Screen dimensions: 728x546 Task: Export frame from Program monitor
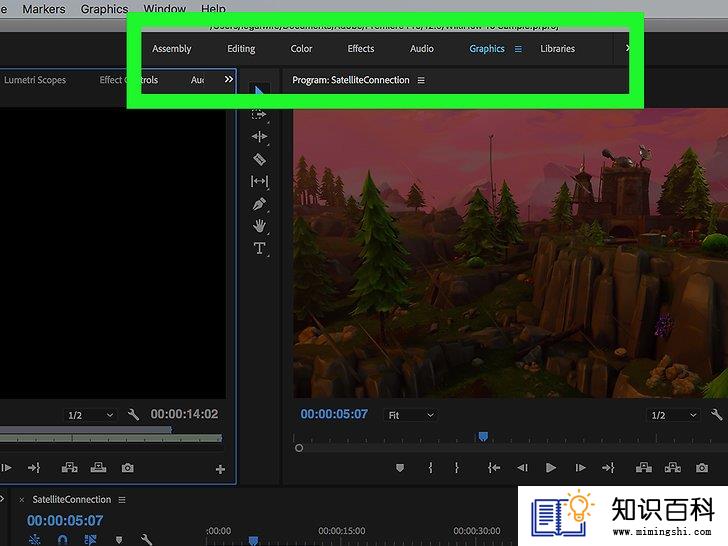tap(702, 468)
